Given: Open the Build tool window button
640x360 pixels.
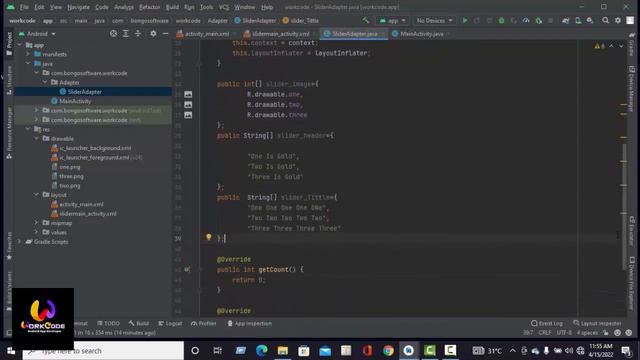Looking at the screenshot, I should (139, 323).
